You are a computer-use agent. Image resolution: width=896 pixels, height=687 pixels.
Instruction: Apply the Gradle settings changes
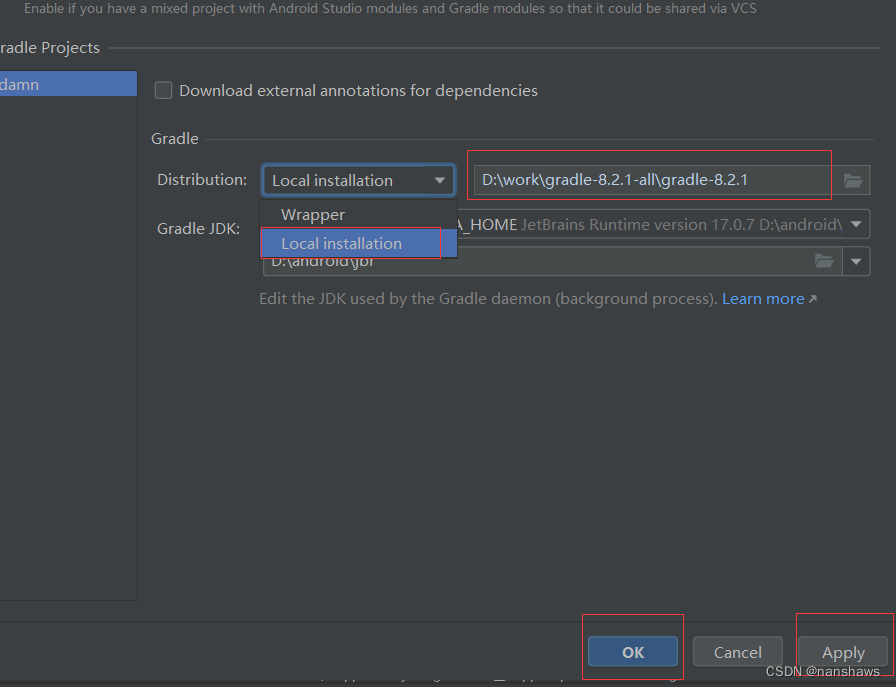point(843,652)
